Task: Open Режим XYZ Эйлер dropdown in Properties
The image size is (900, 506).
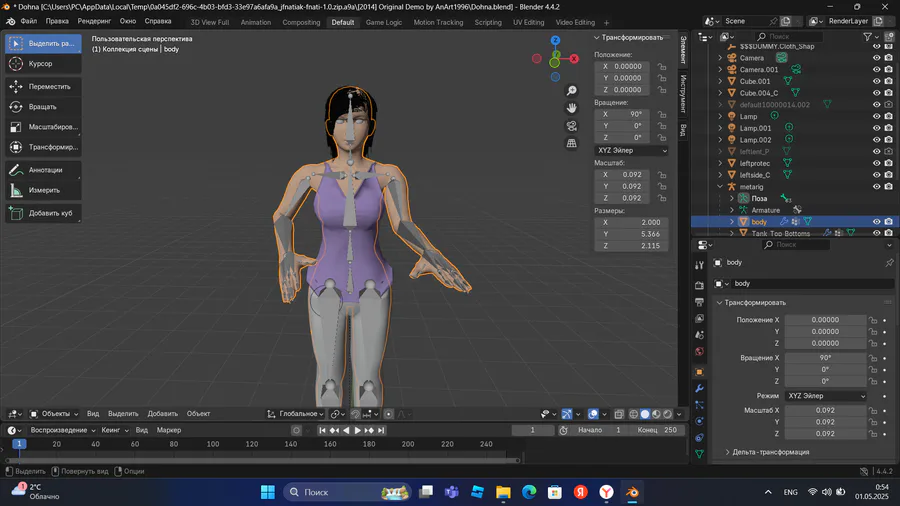Action: (825, 396)
